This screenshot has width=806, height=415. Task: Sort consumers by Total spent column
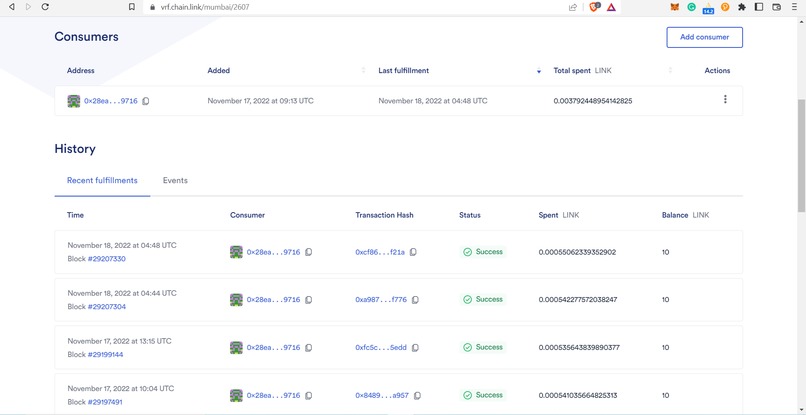[x=670, y=70]
